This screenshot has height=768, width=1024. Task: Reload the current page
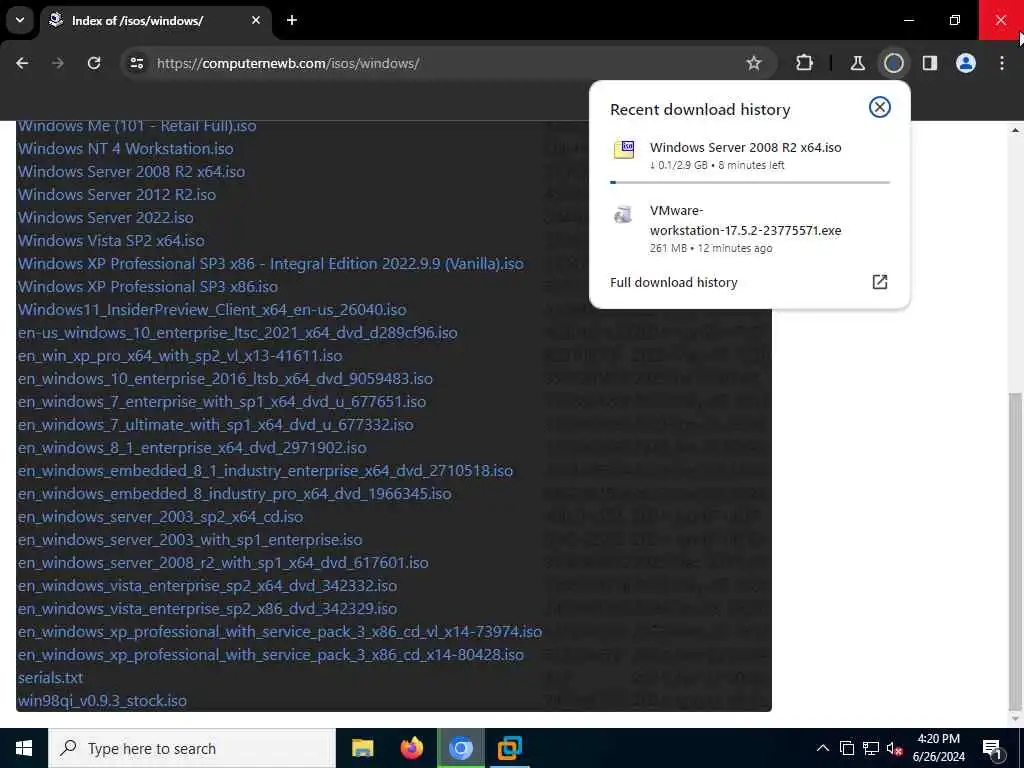pos(94,63)
